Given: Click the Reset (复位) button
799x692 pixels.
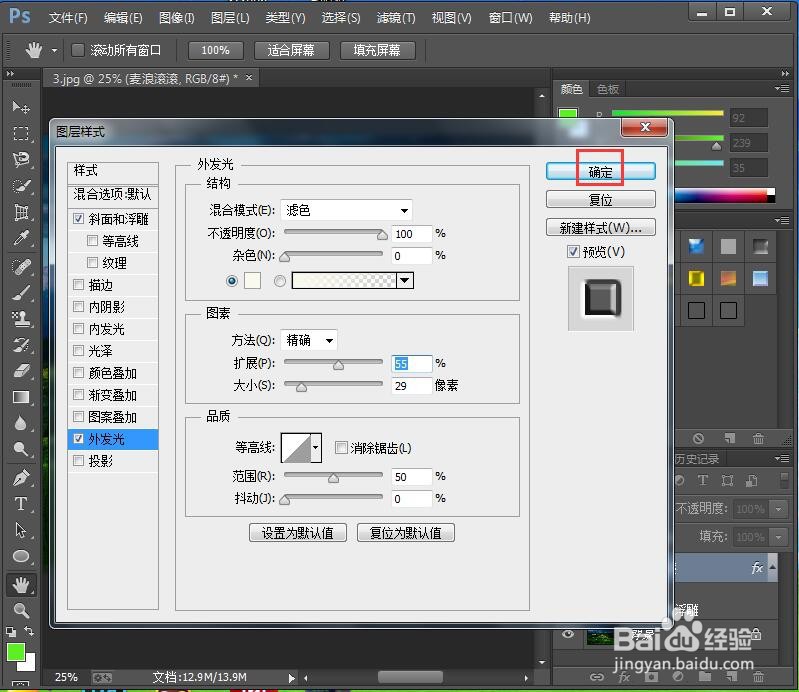Looking at the screenshot, I should pyautogui.click(x=600, y=199).
